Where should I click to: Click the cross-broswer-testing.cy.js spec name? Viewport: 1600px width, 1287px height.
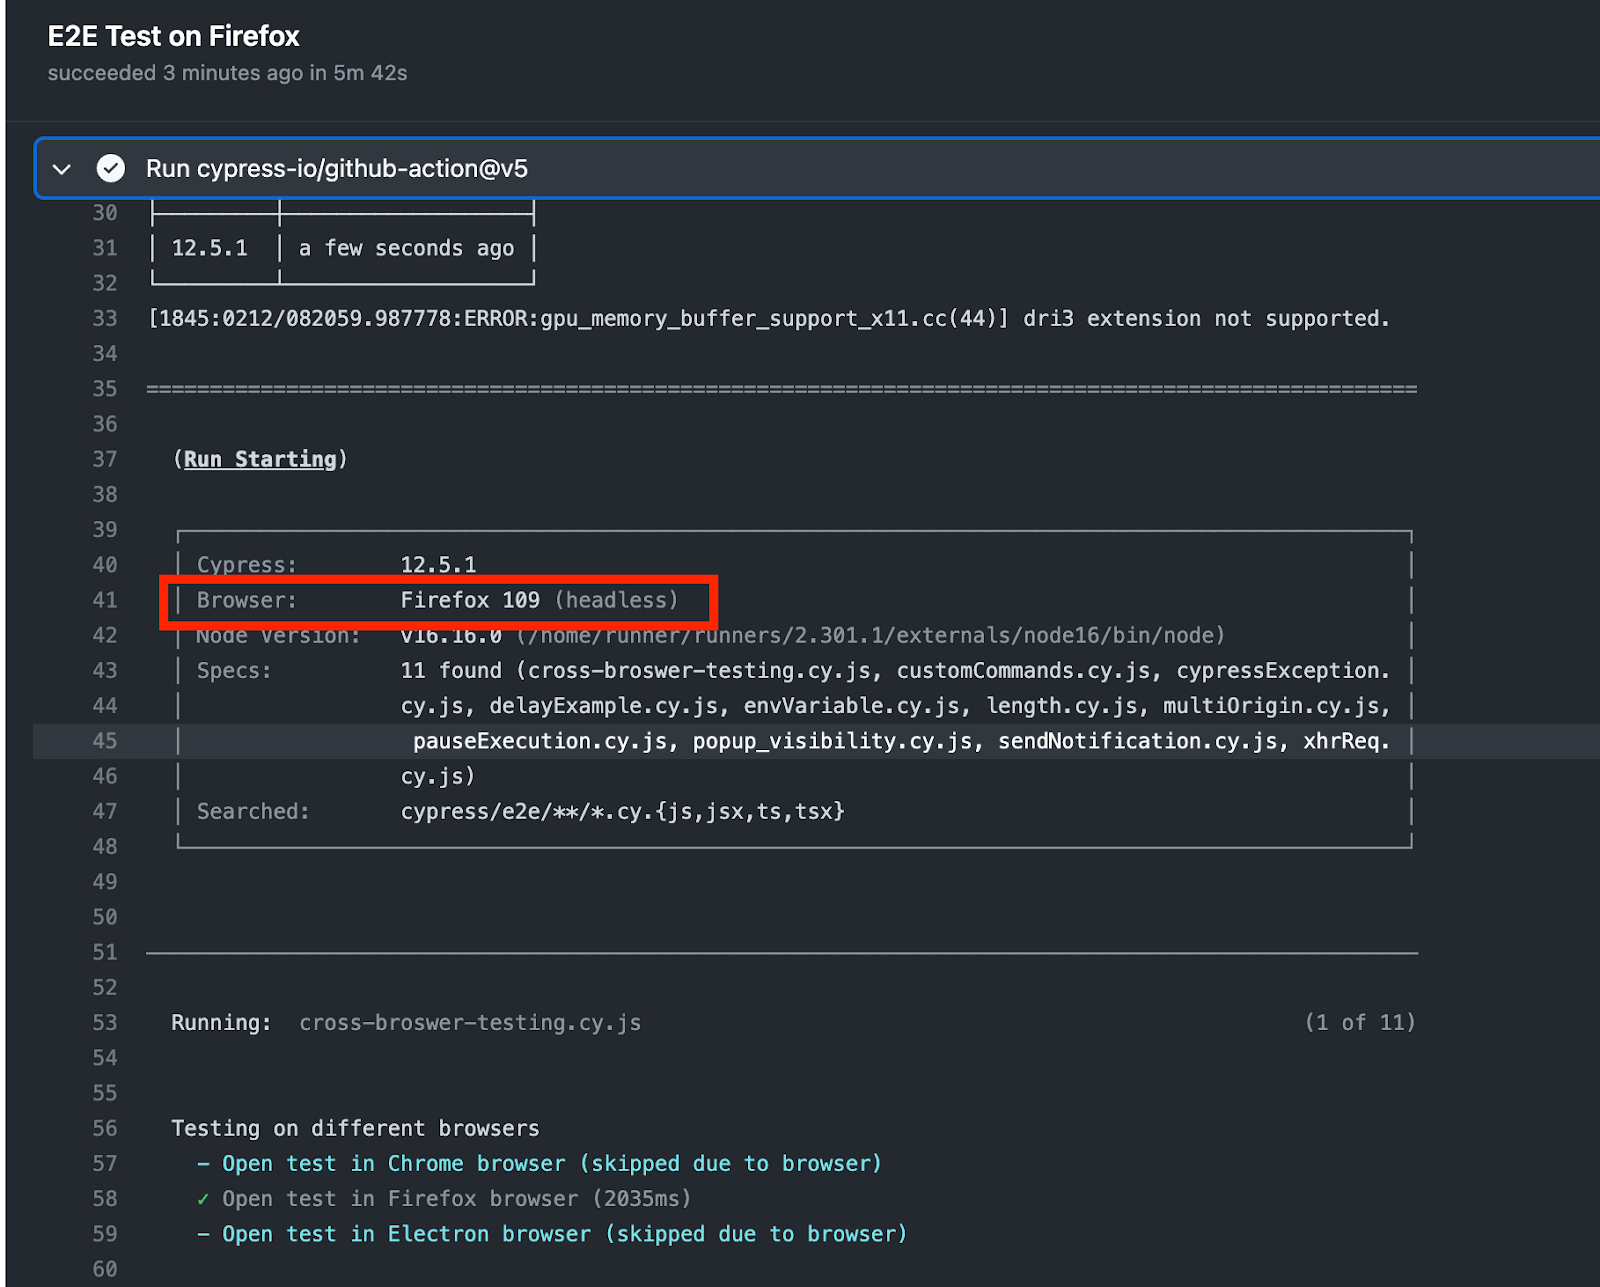469,1022
